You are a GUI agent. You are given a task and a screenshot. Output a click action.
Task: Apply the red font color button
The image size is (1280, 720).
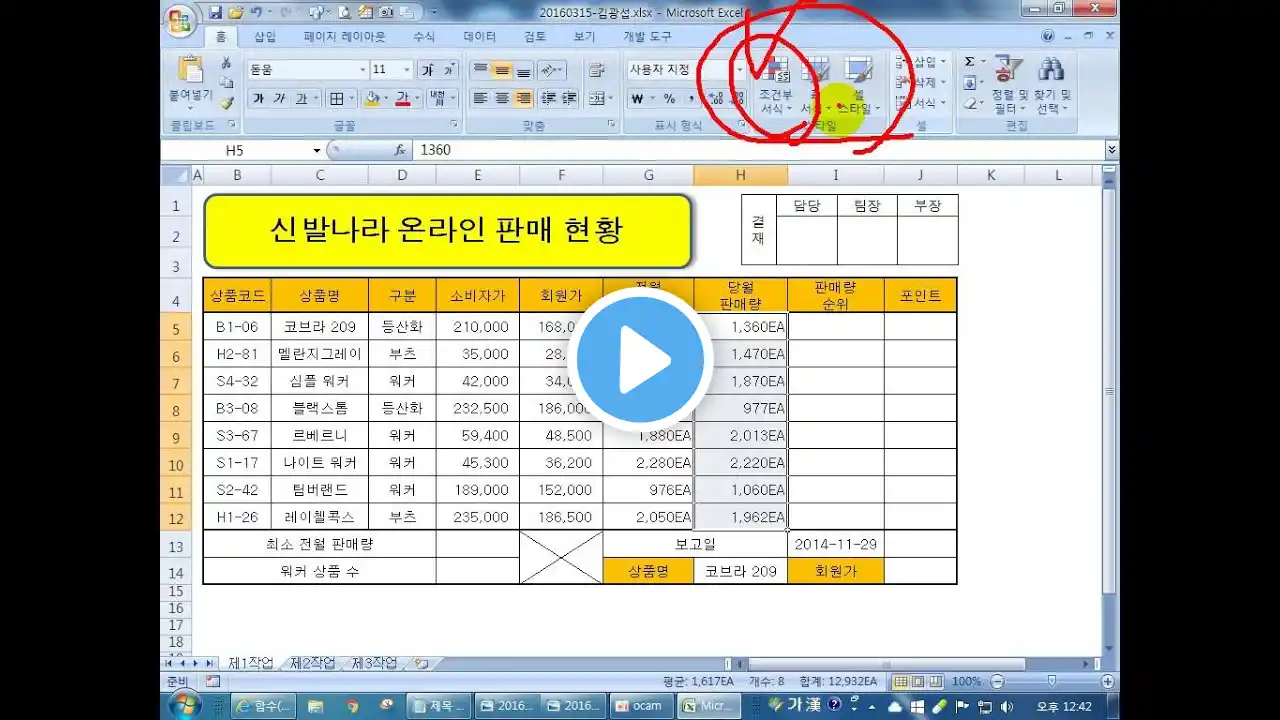[402, 99]
